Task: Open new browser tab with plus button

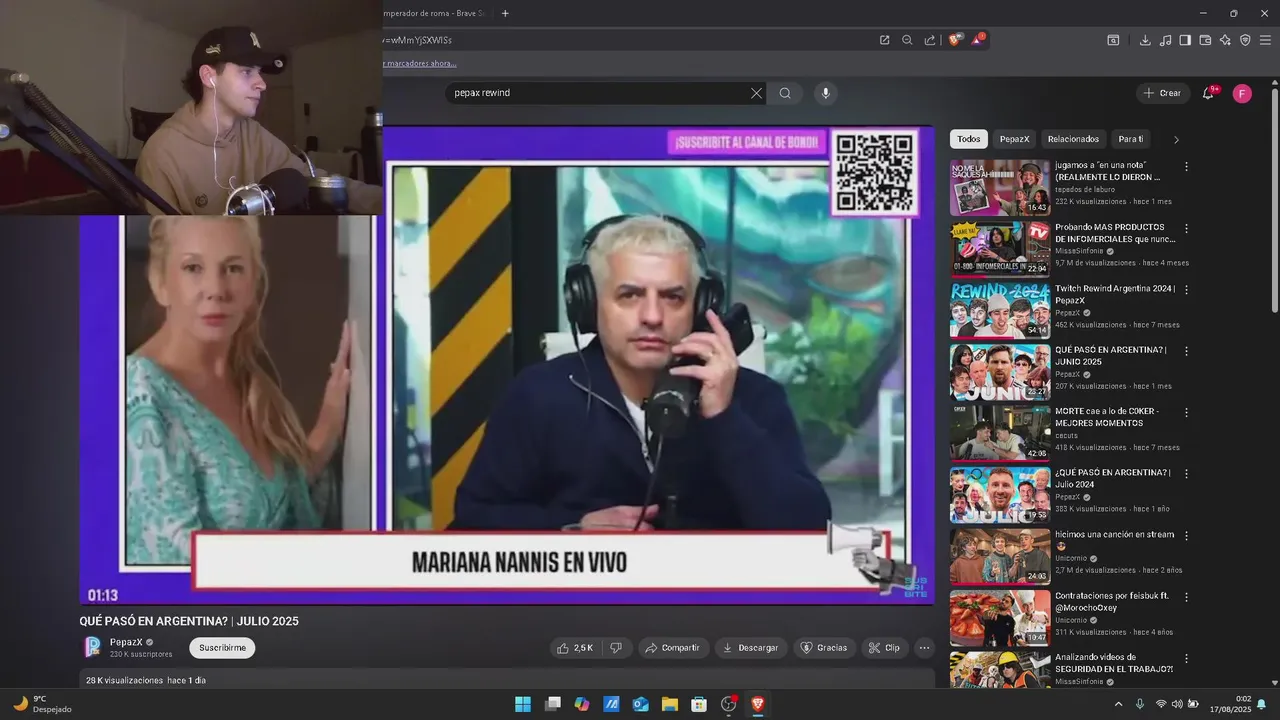Action: tap(505, 13)
